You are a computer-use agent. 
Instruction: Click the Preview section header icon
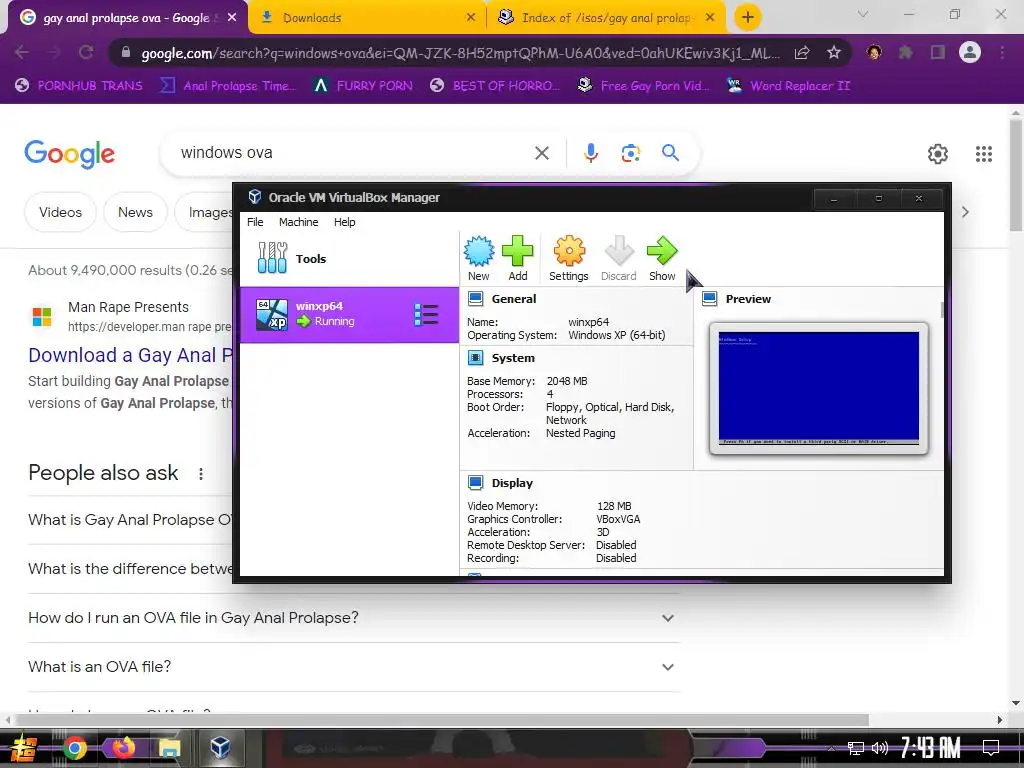[x=709, y=299]
